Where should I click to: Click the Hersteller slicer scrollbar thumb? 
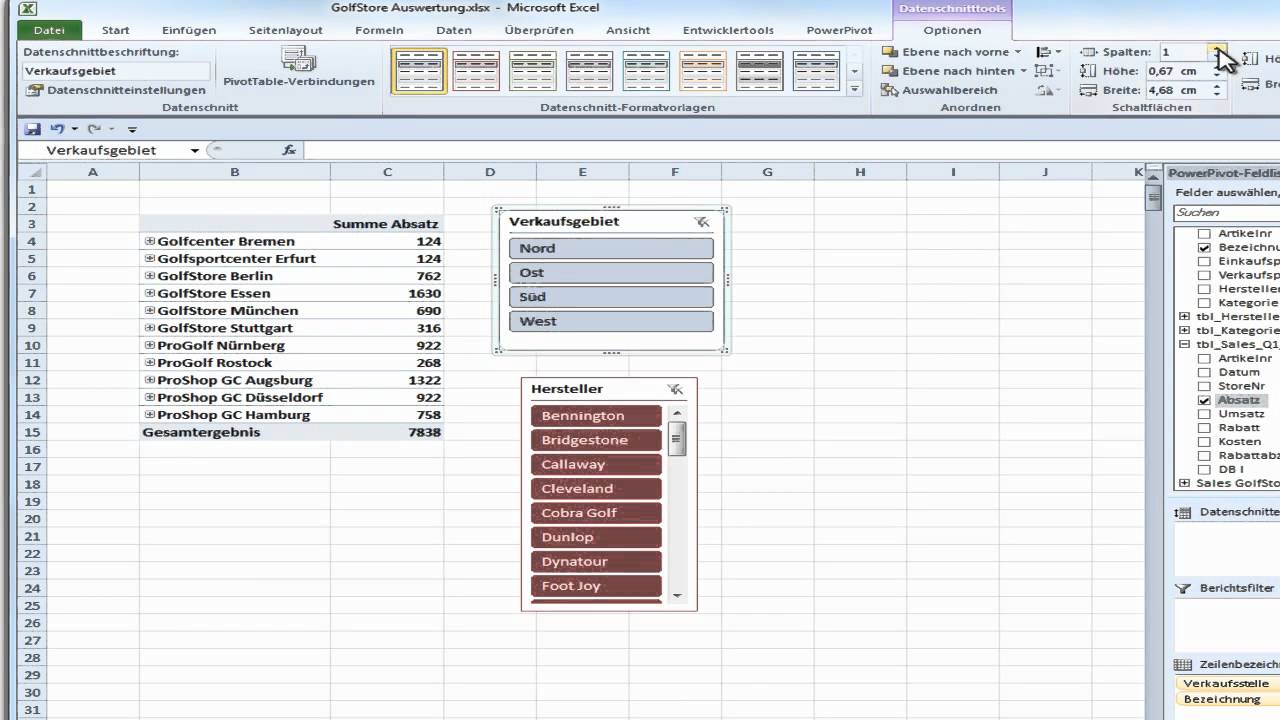677,439
